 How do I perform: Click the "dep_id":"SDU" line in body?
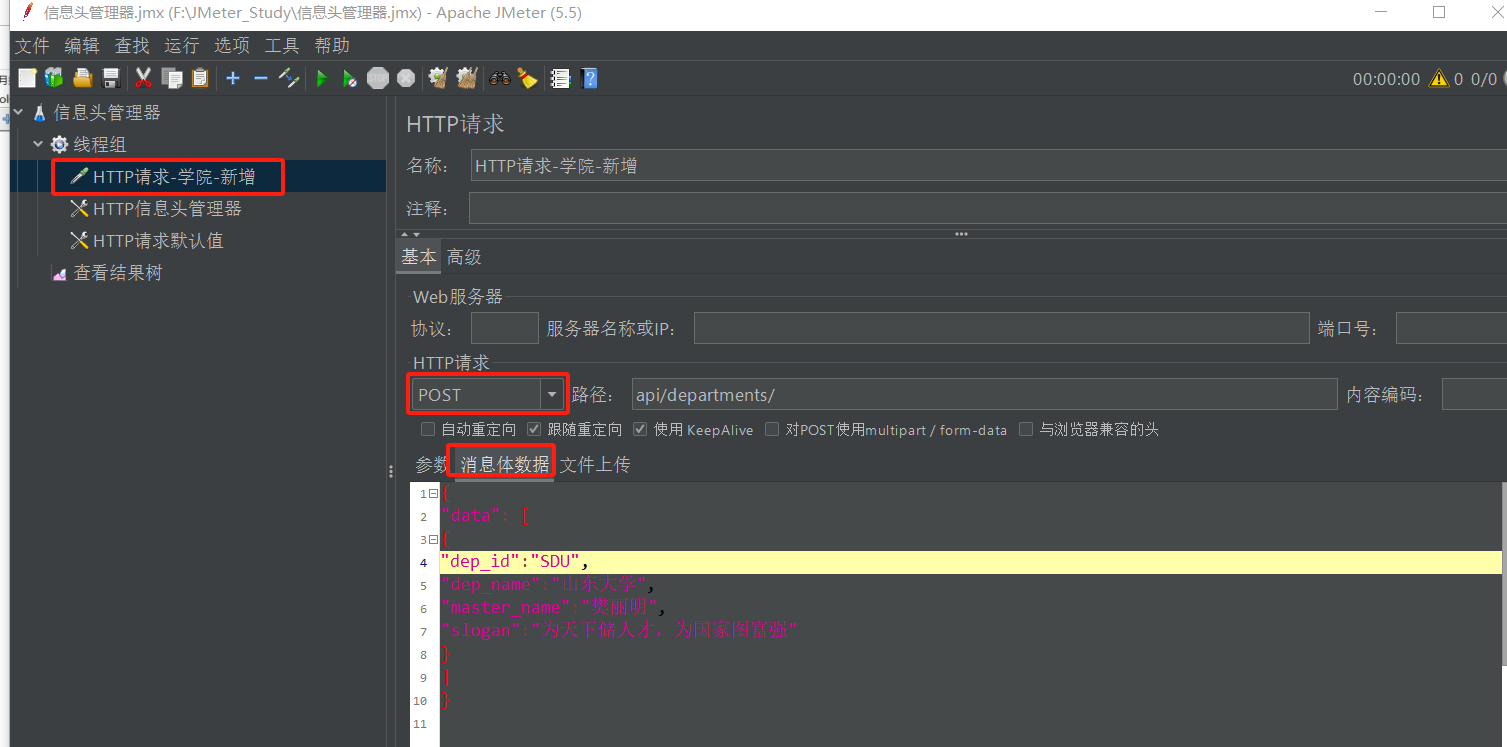click(971, 562)
